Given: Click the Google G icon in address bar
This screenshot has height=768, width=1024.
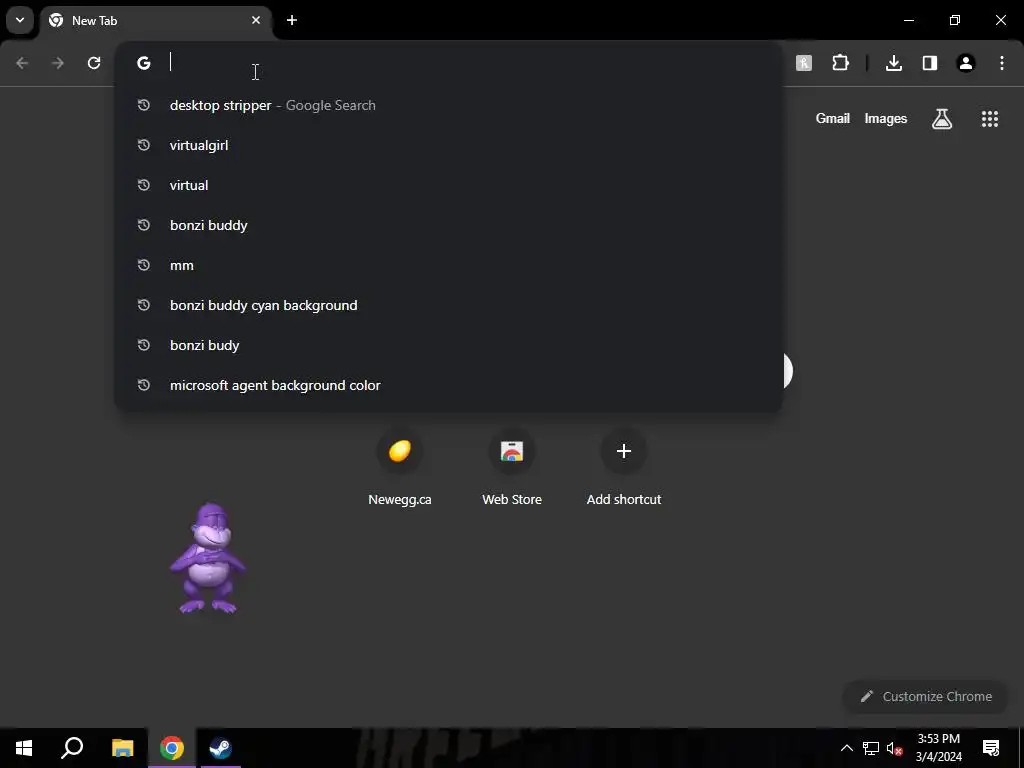Looking at the screenshot, I should coord(144,63).
